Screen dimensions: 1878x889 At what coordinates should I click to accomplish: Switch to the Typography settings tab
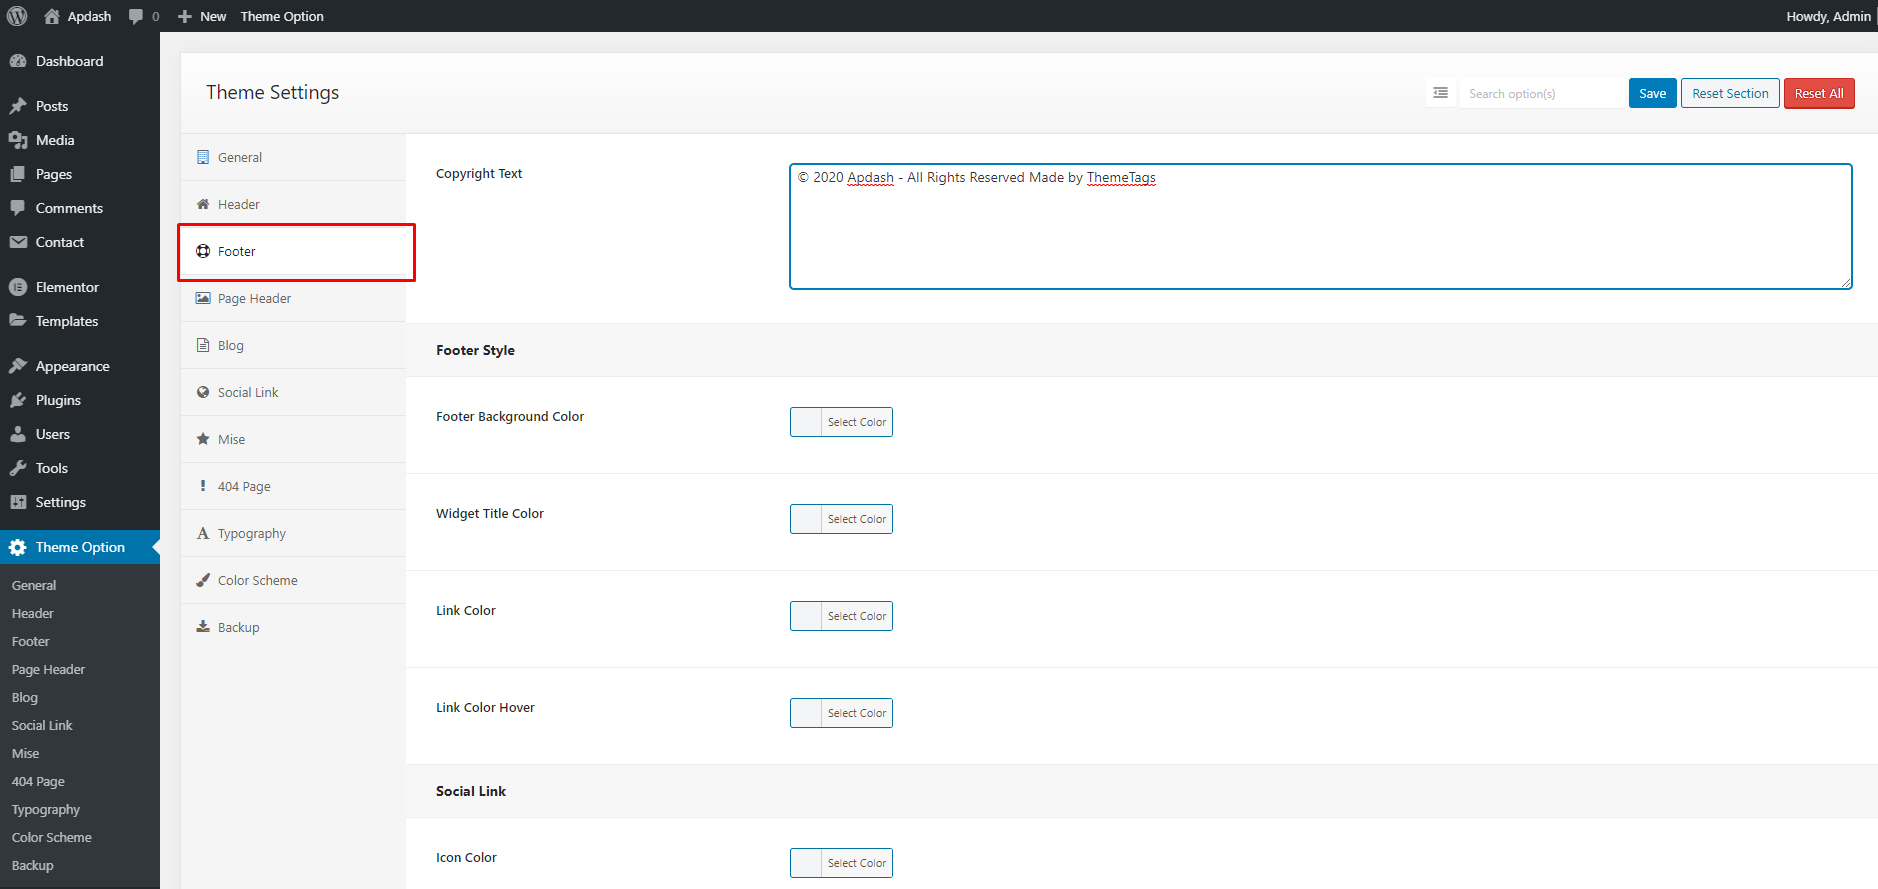tap(252, 534)
